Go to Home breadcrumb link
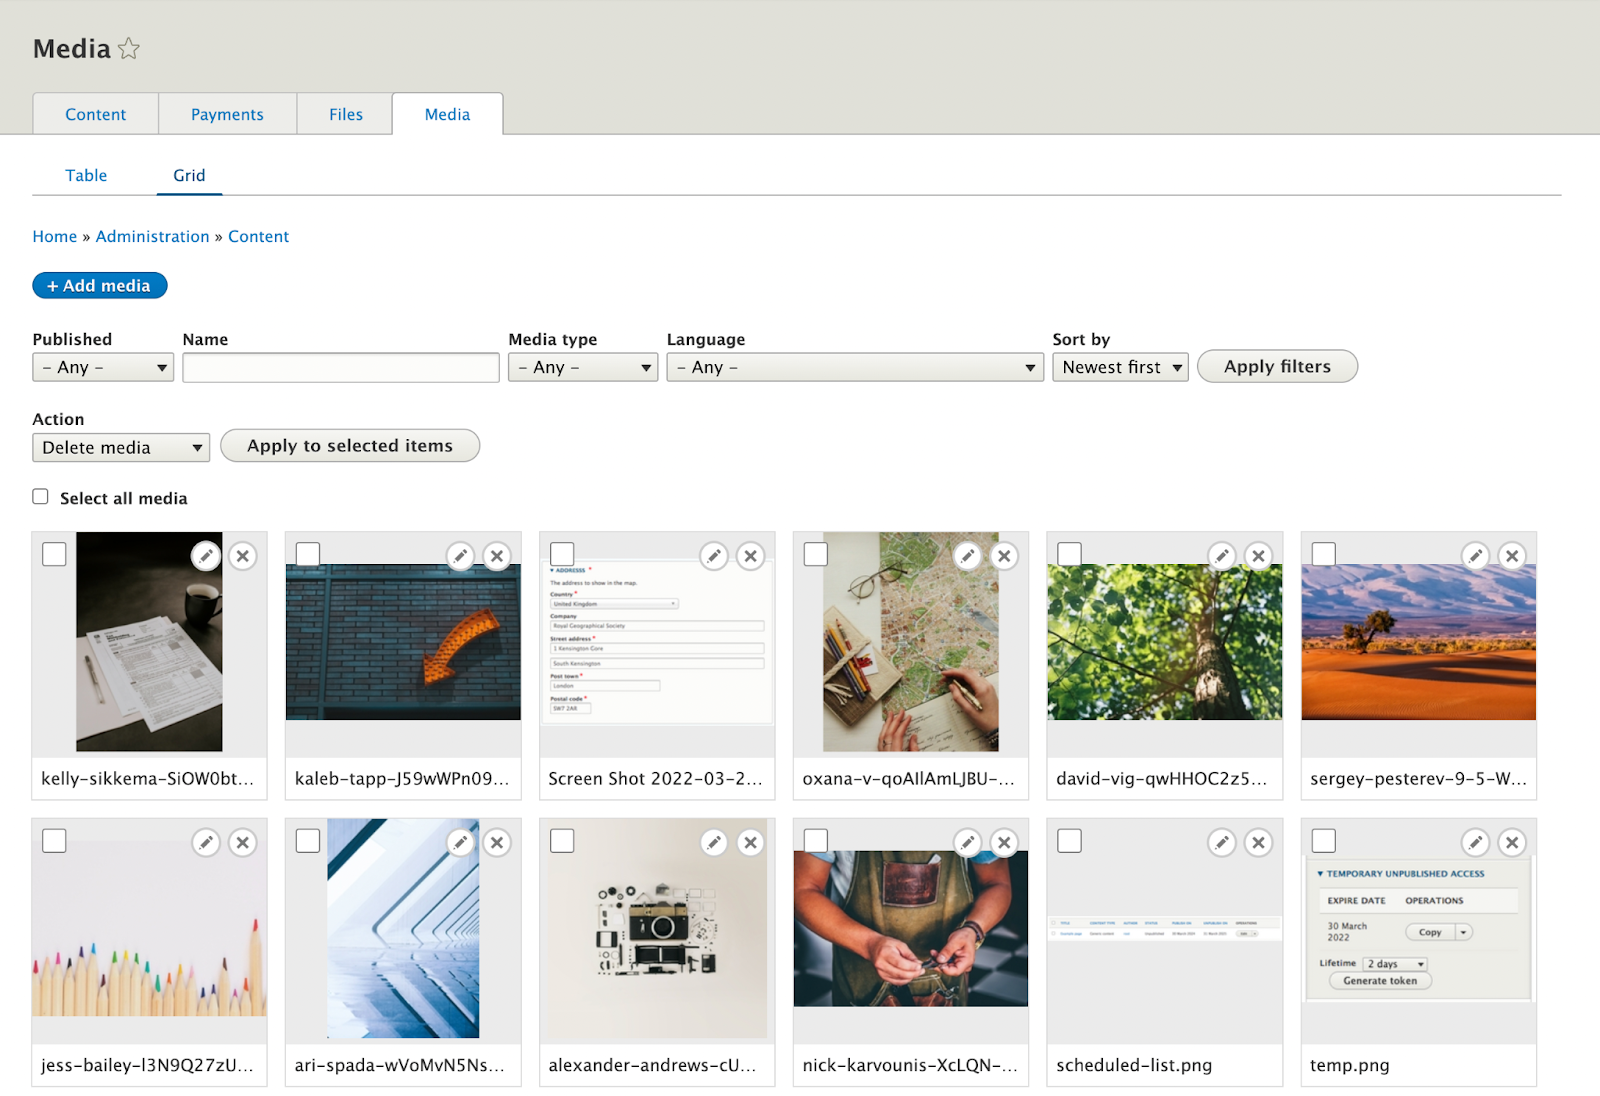Screen dimensions: 1600x1096 pyautogui.click(x=55, y=236)
